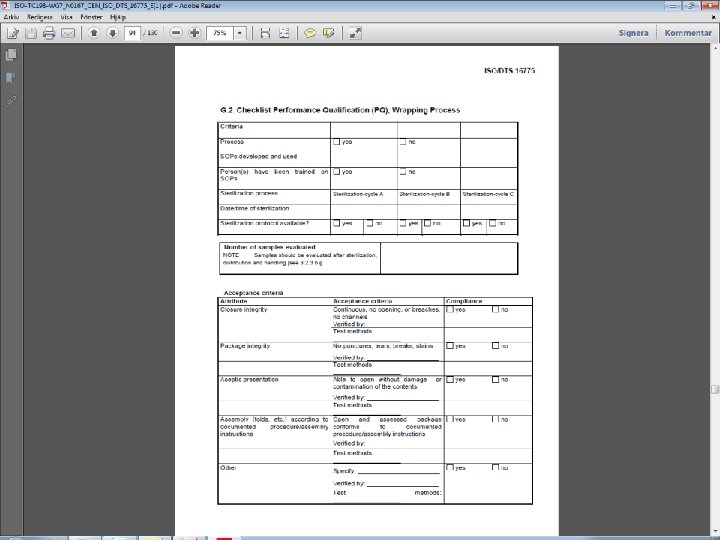Click 'Number of samples evaluated' text
The image size is (720, 540).
270,247
